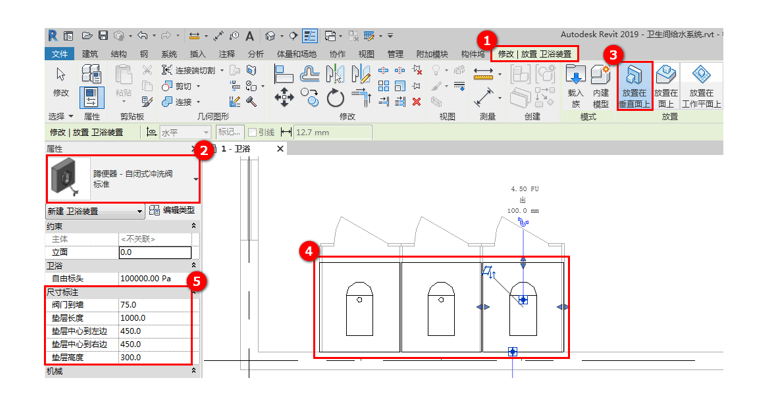
Task: Open the 文件 File tab
Action: tap(59, 54)
